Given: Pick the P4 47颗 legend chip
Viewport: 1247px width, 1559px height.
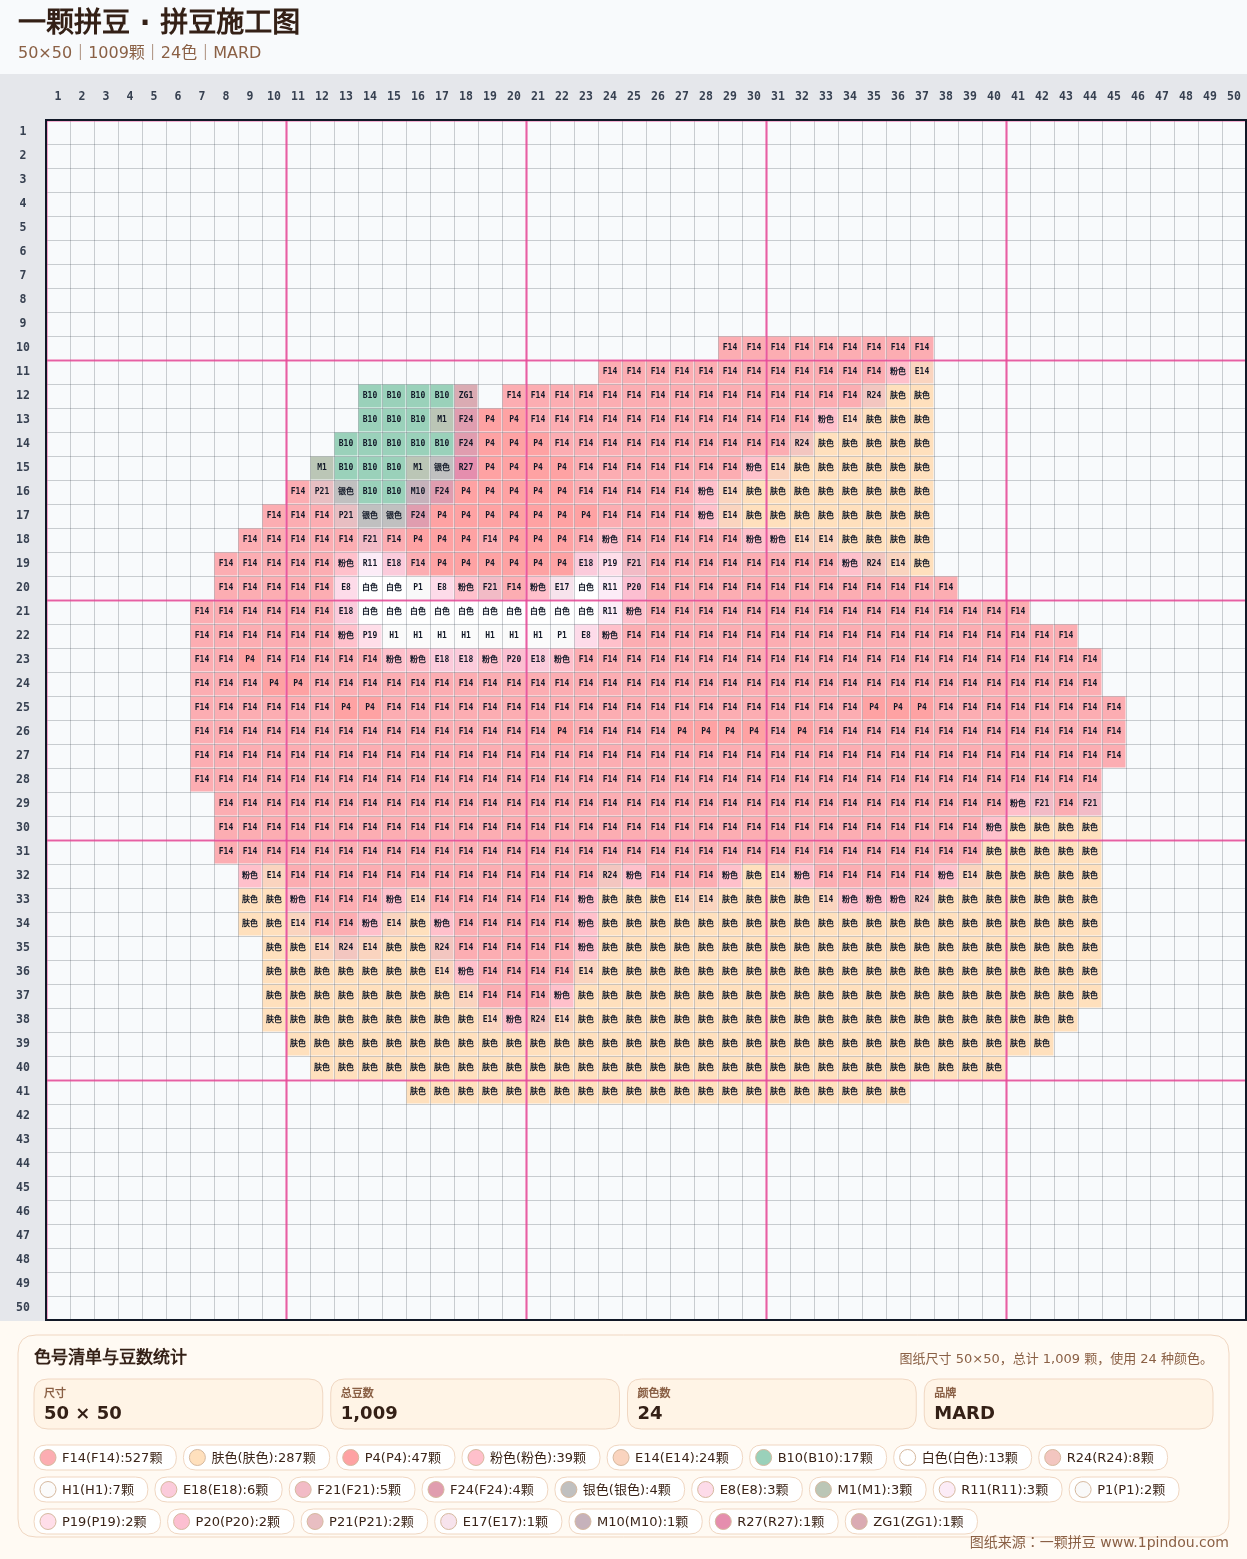Looking at the screenshot, I should [395, 1457].
